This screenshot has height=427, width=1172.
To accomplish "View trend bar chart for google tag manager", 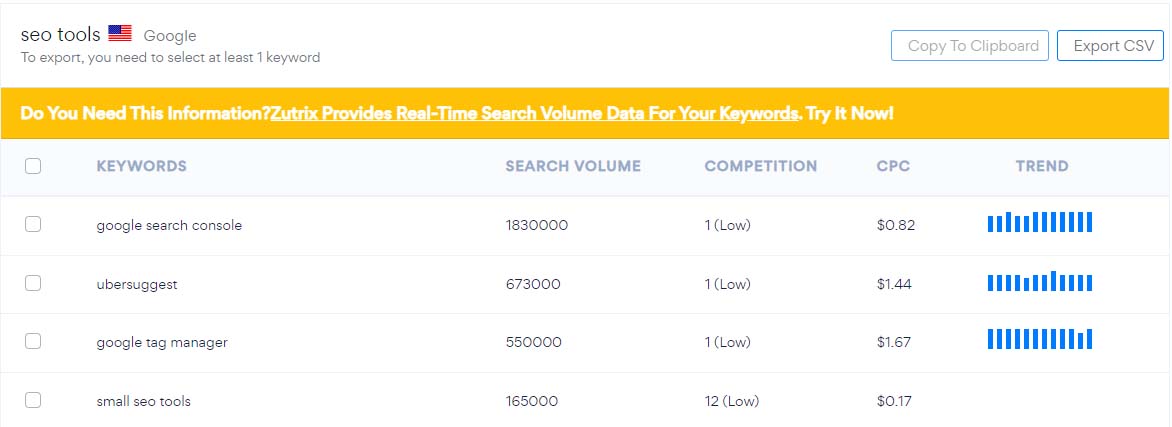I will click(x=1040, y=339).
